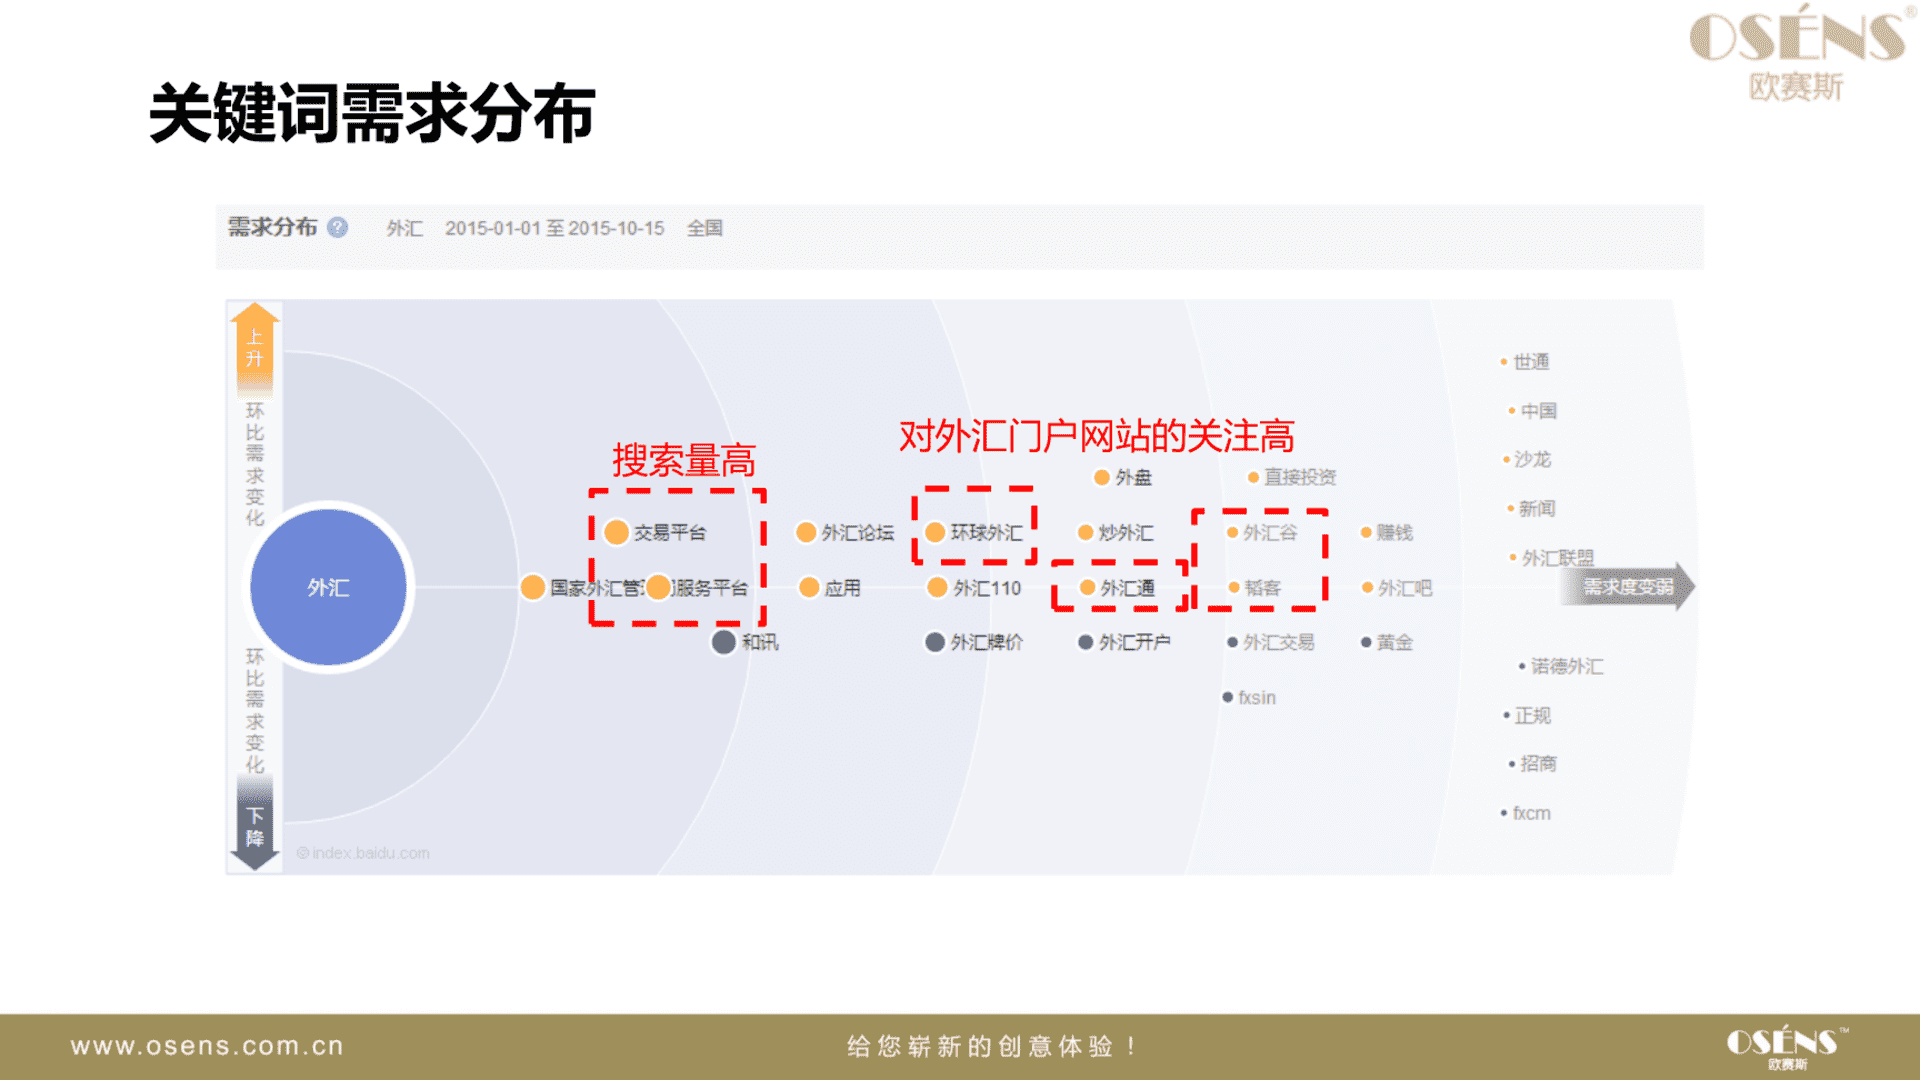Select the 直接投资 keyword node

[1292, 477]
